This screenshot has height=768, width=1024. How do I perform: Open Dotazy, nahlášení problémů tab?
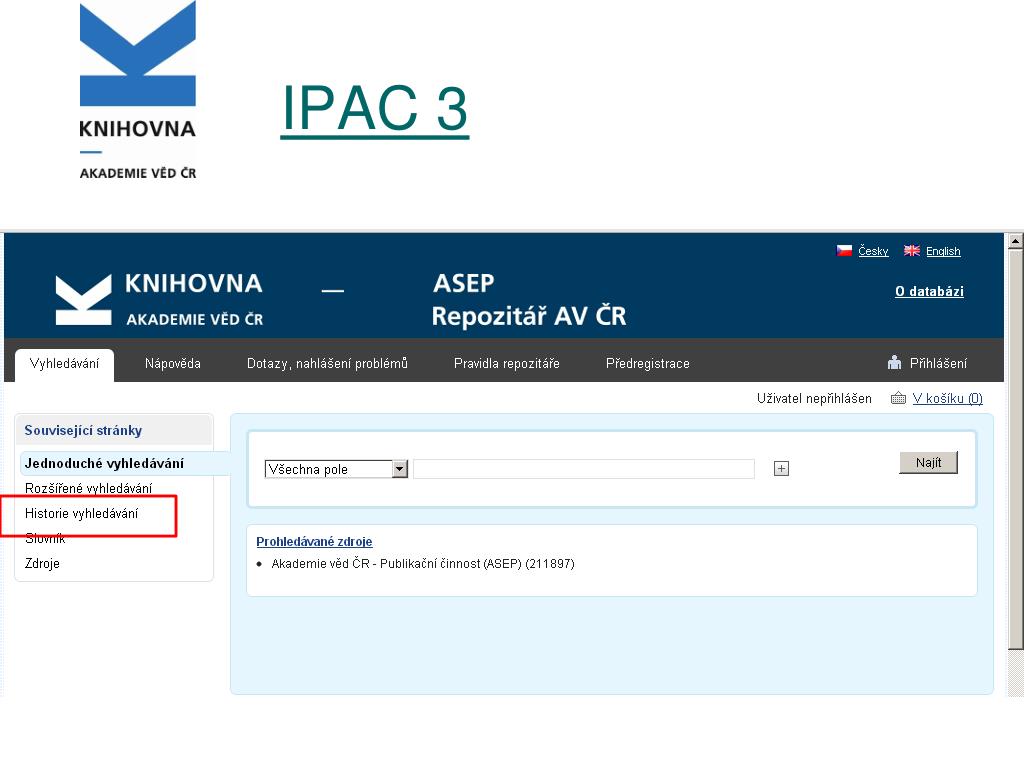pyautogui.click(x=327, y=364)
